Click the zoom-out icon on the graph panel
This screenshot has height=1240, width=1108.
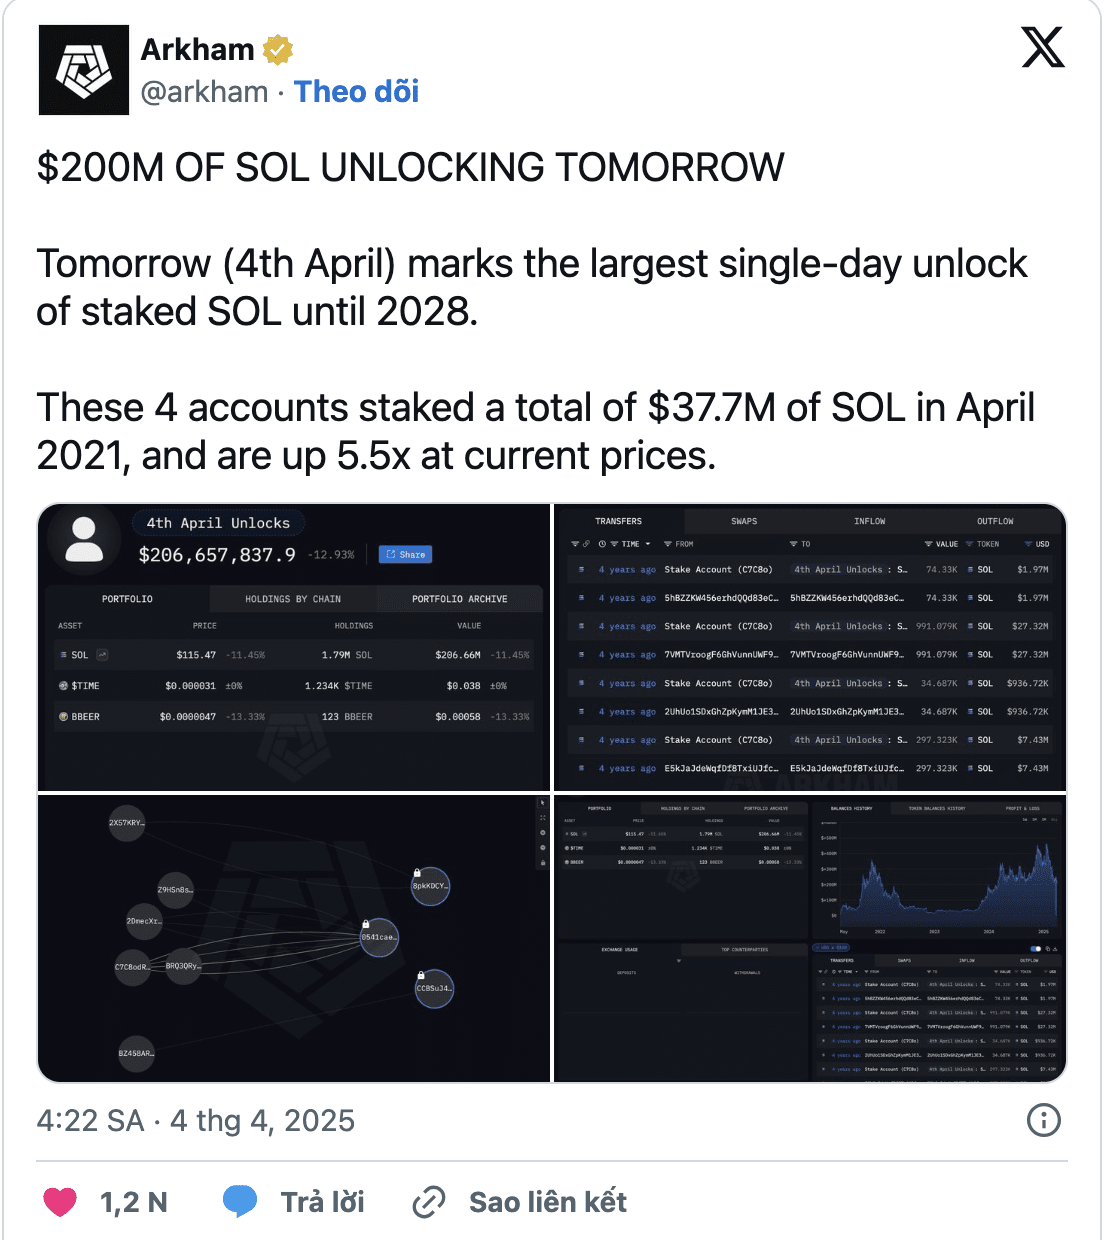542,847
